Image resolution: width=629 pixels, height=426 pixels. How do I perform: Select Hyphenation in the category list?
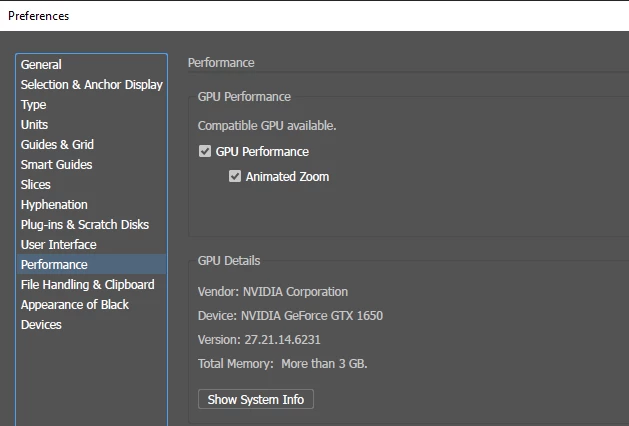(54, 205)
